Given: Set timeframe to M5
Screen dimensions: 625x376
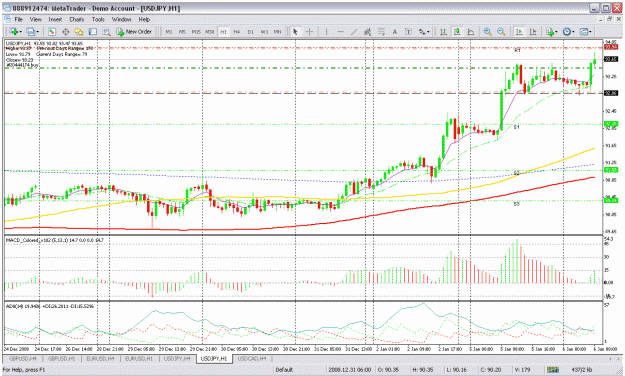Looking at the screenshot, I should click(x=182, y=31).
